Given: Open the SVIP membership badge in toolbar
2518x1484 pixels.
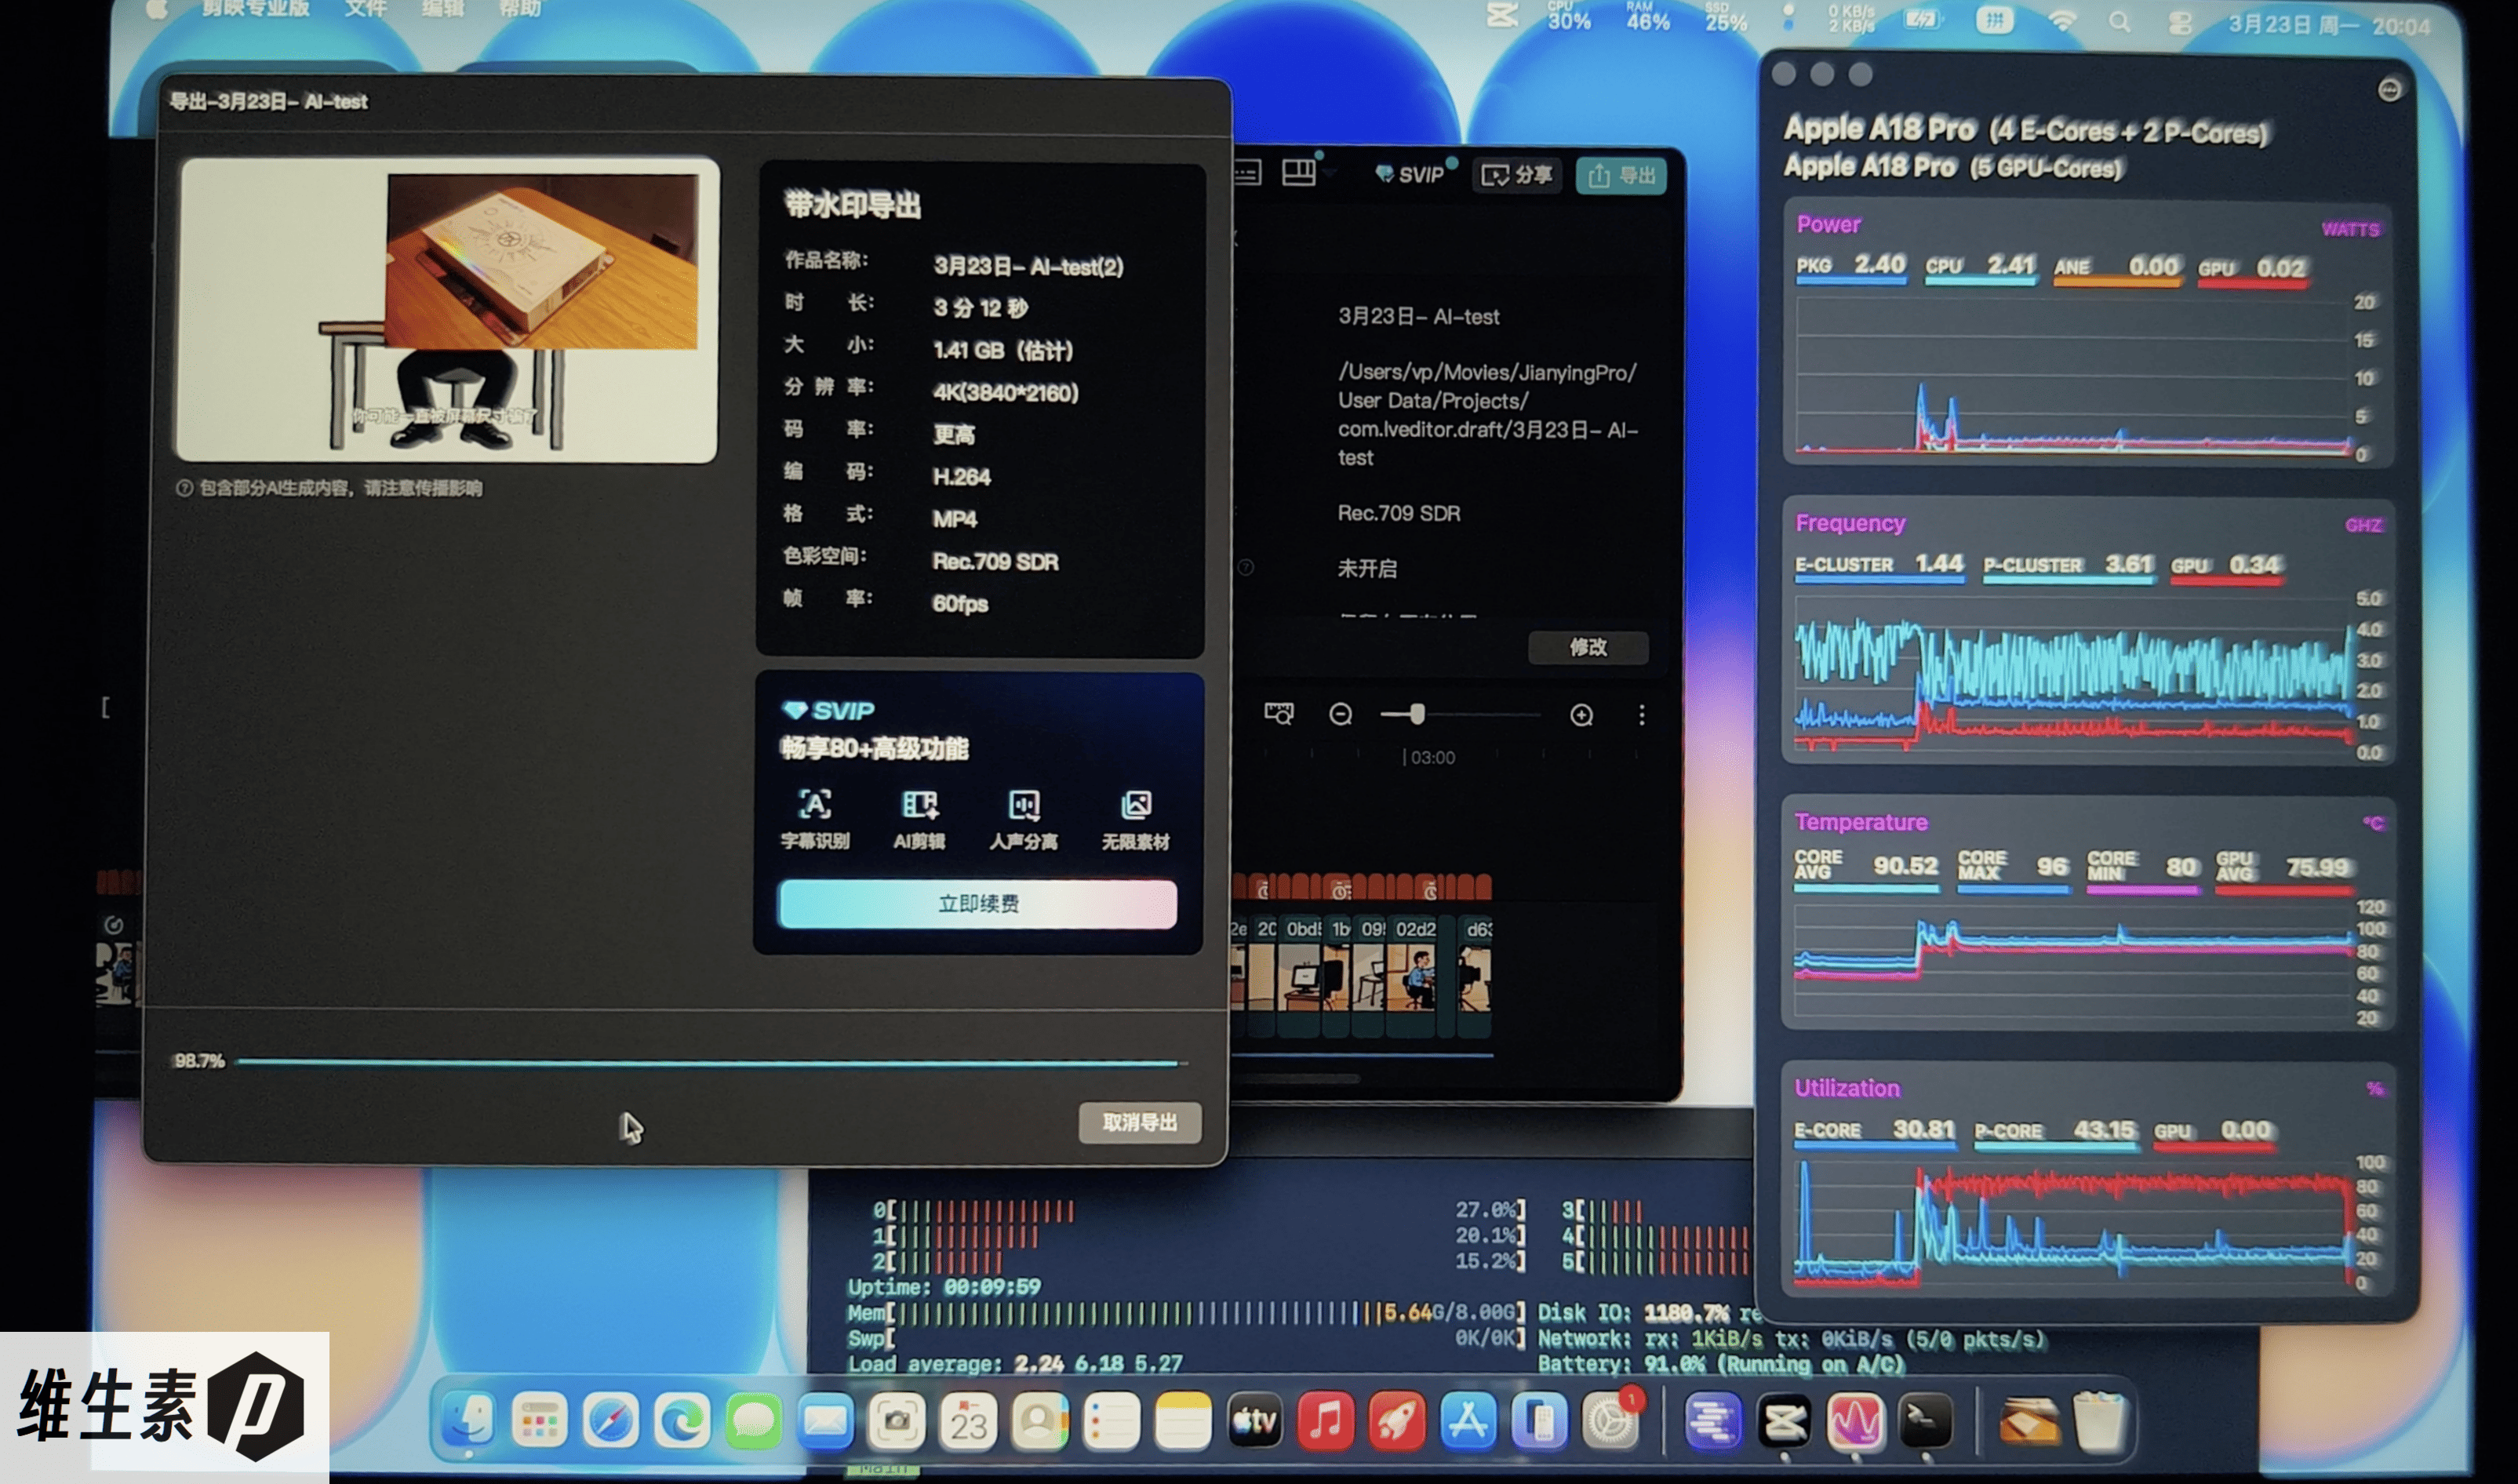Looking at the screenshot, I should click(x=1410, y=174).
